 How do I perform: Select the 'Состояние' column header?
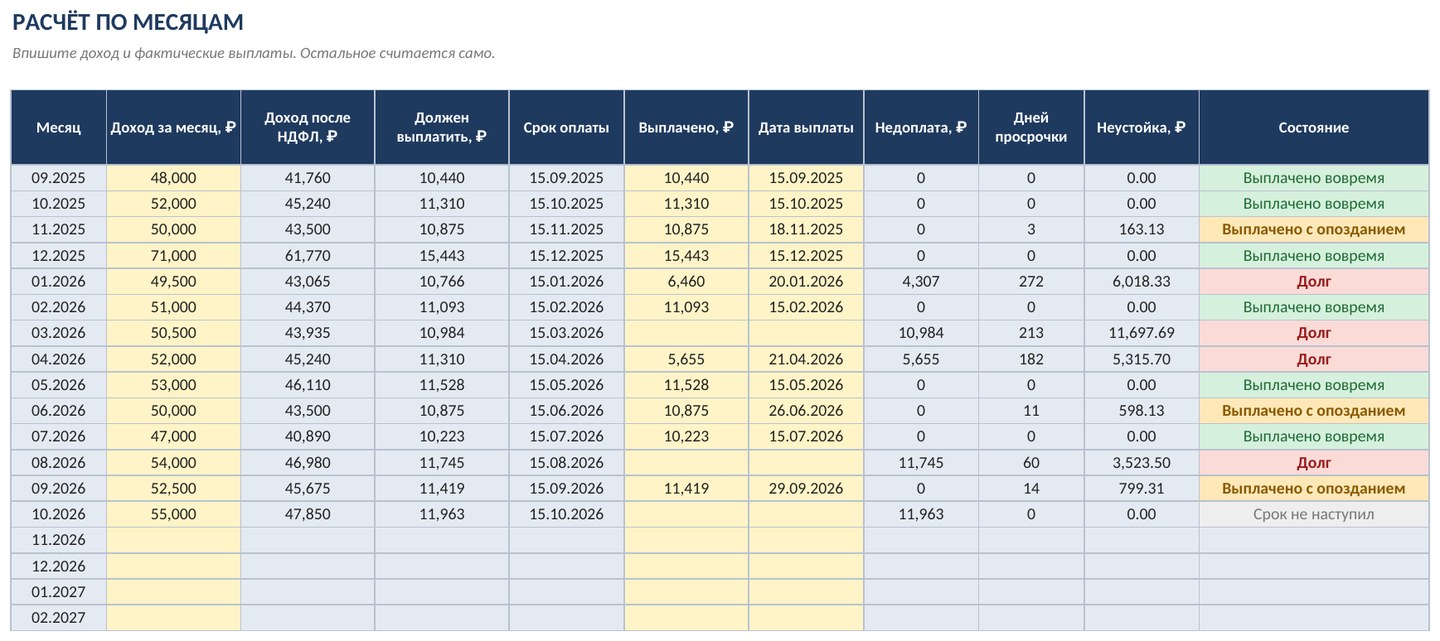1314,128
